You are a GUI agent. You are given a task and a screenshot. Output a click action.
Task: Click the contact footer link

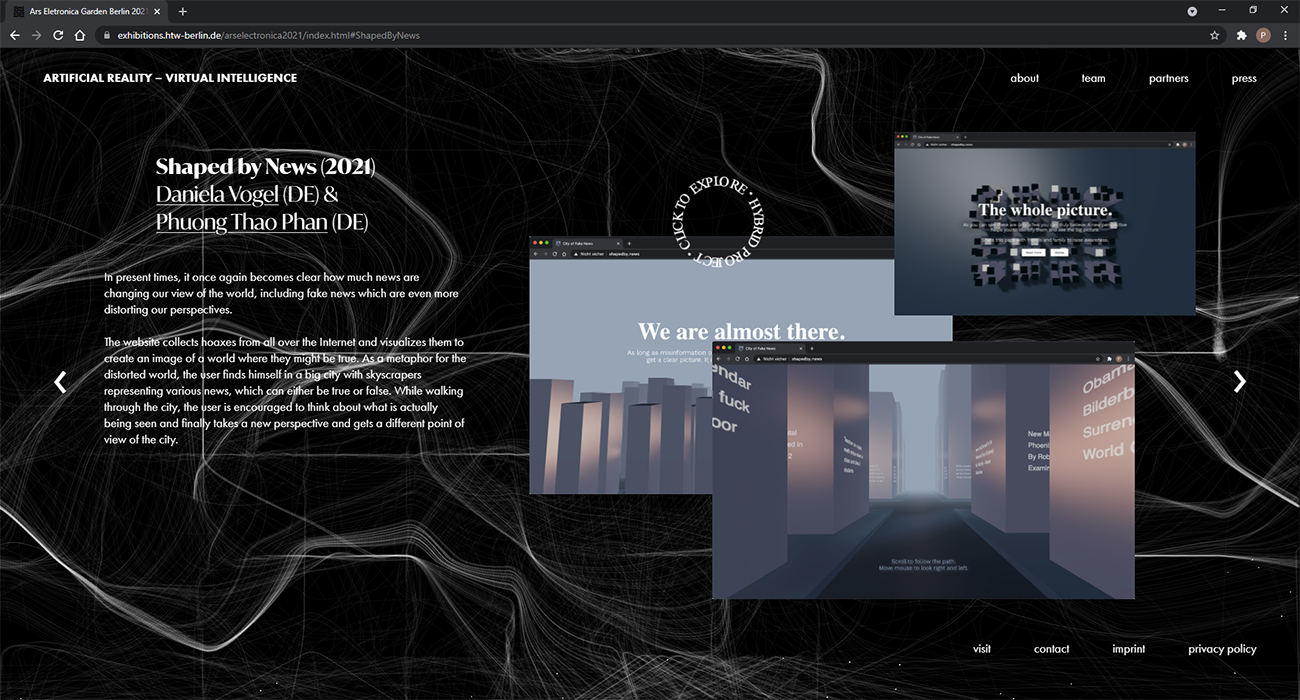point(1052,649)
